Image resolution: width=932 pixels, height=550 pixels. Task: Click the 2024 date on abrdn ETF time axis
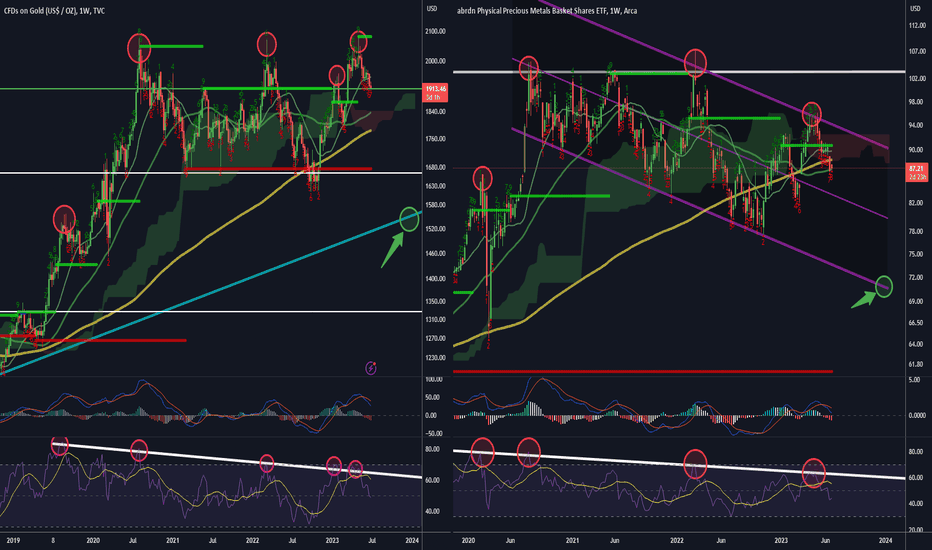click(x=885, y=540)
